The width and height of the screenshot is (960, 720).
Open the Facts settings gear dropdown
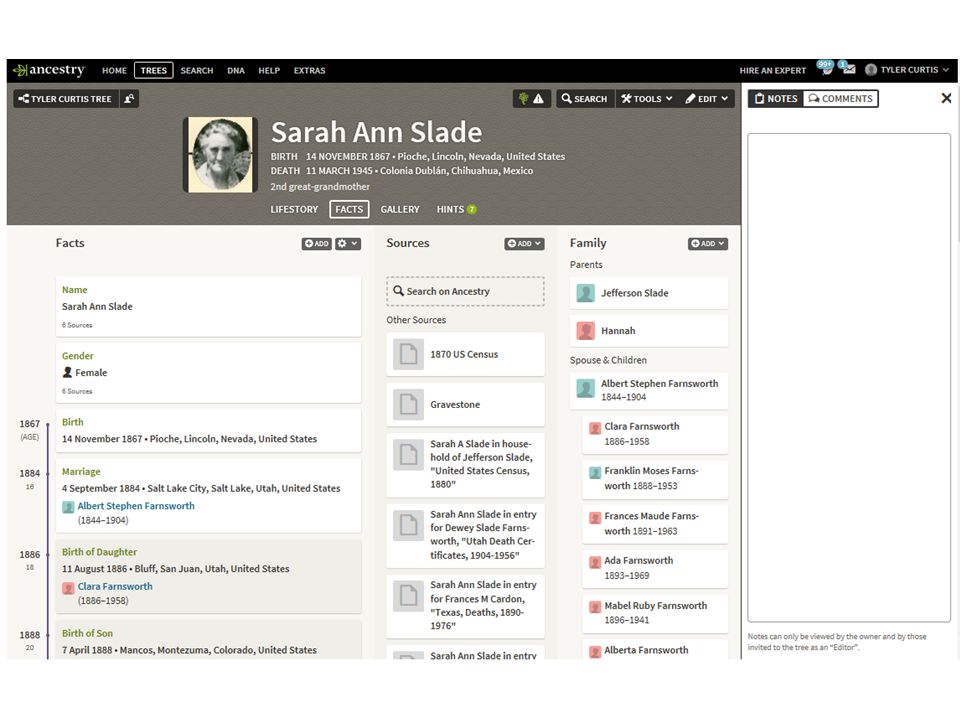tap(347, 244)
